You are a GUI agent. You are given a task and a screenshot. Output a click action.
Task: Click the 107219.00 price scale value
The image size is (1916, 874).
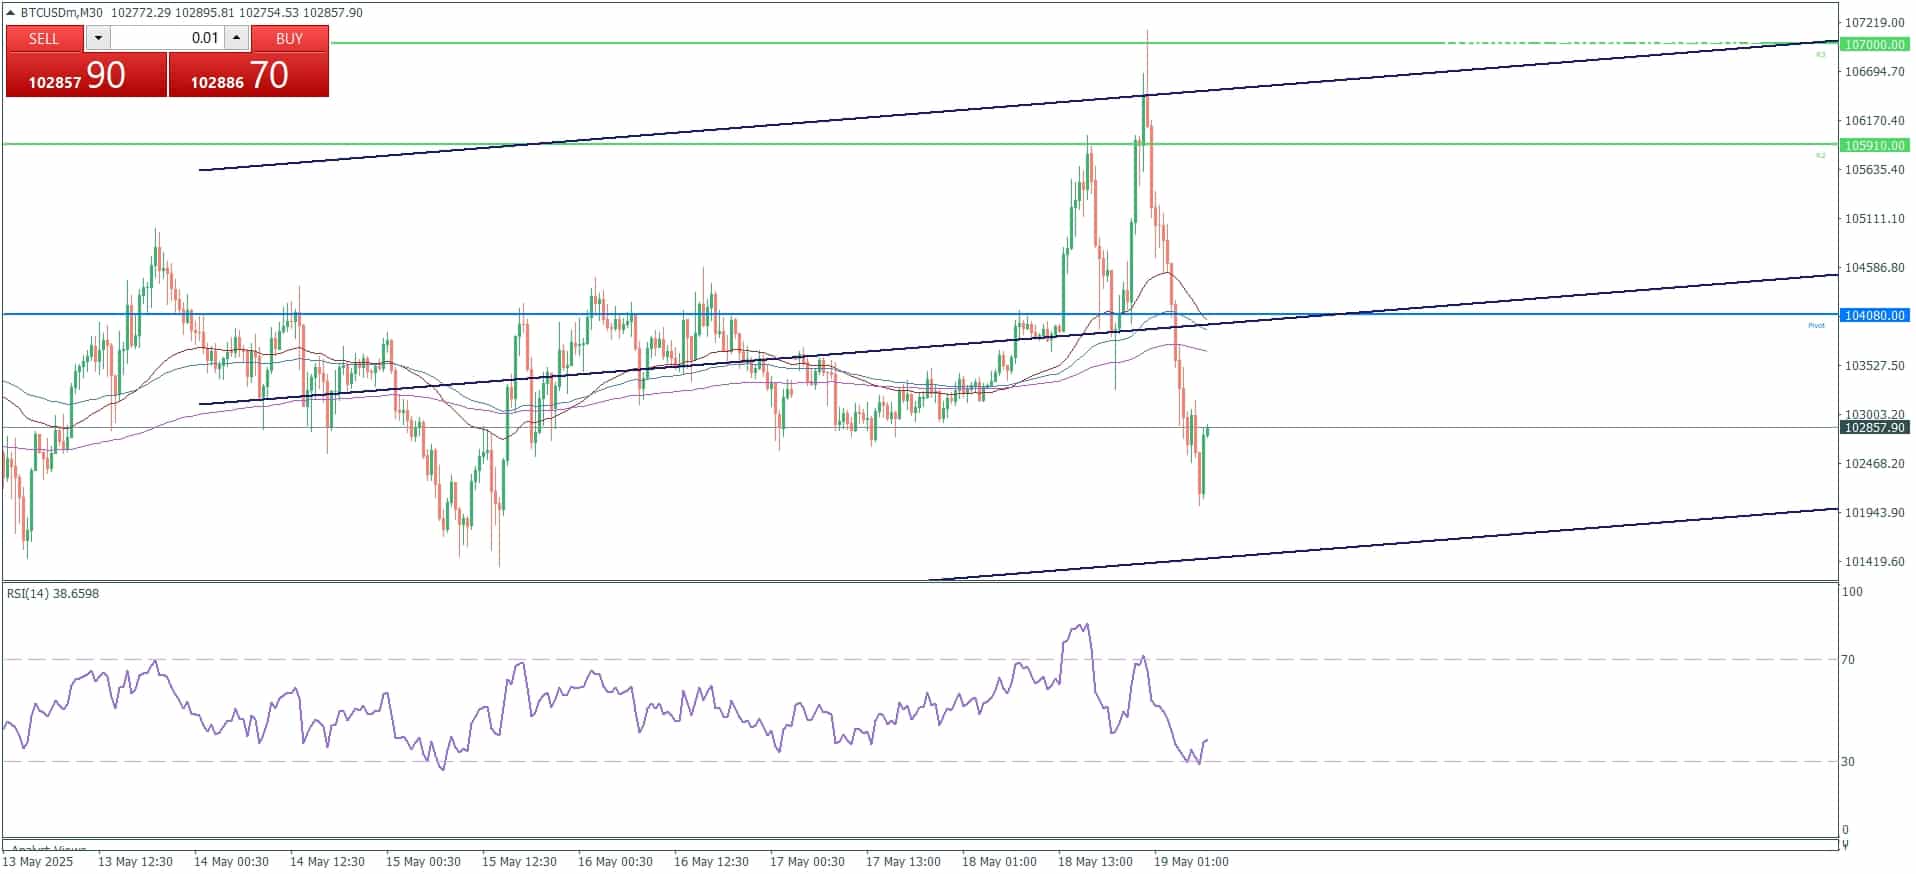pos(1874,22)
